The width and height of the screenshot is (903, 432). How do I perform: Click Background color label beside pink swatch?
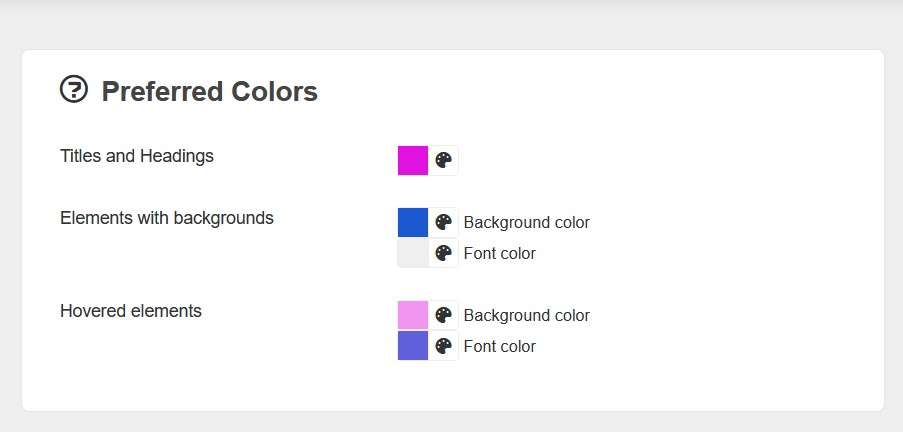click(x=526, y=315)
